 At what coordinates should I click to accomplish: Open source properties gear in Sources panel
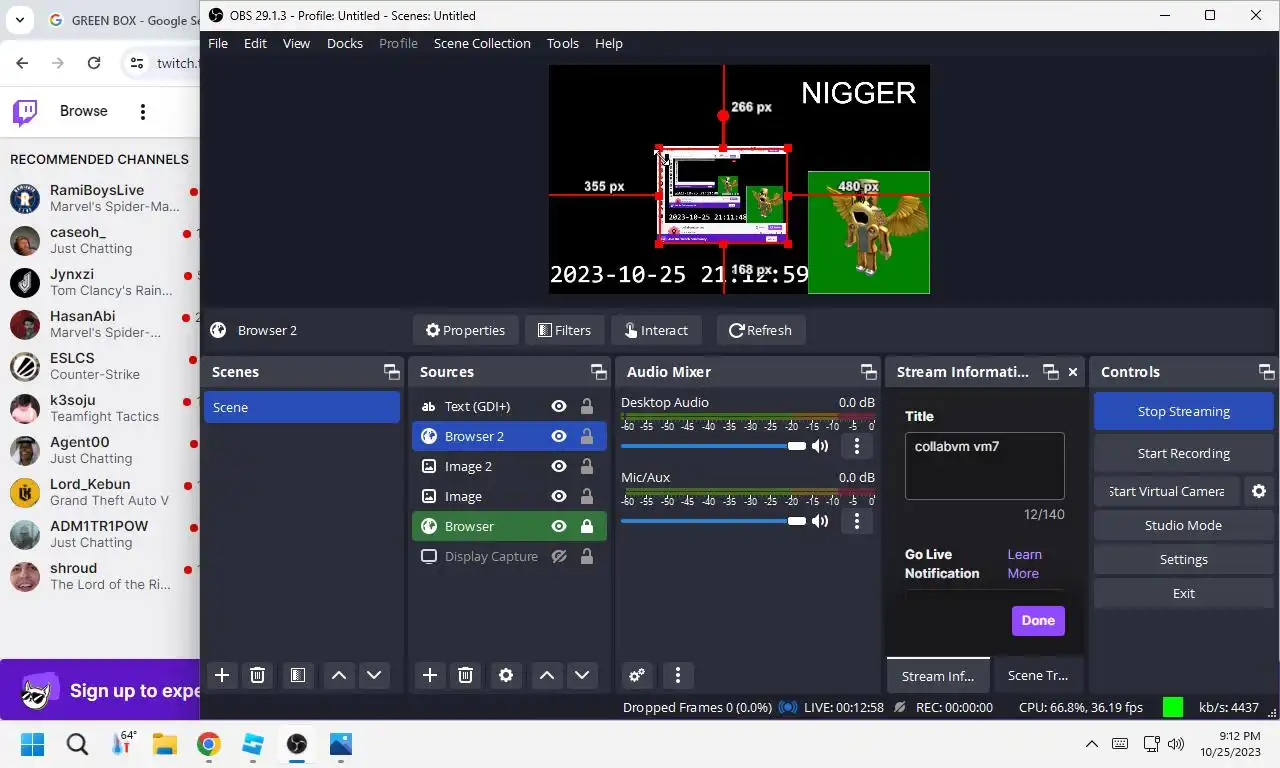coord(506,675)
